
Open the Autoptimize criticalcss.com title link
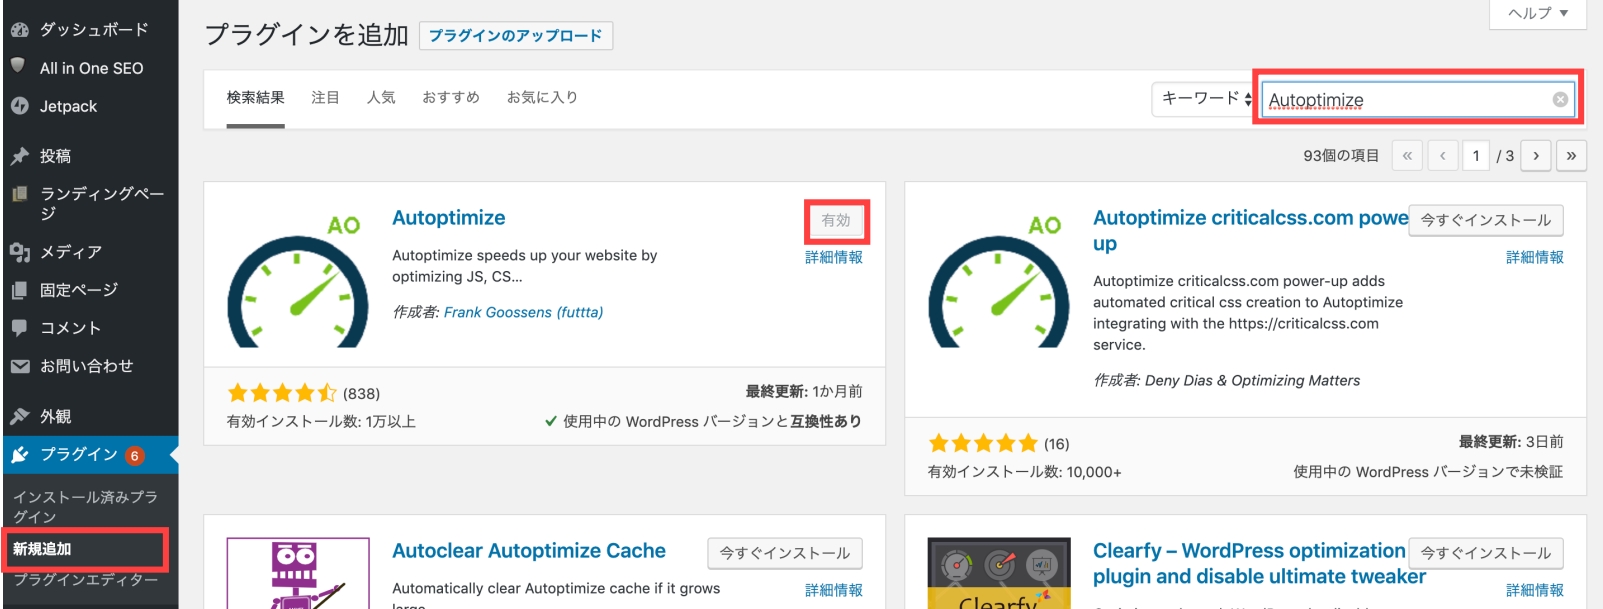(1250, 231)
